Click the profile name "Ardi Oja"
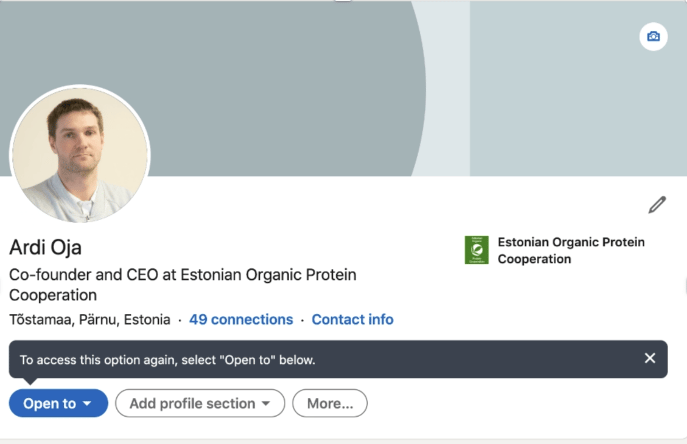The image size is (687, 444). (x=45, y=247)
